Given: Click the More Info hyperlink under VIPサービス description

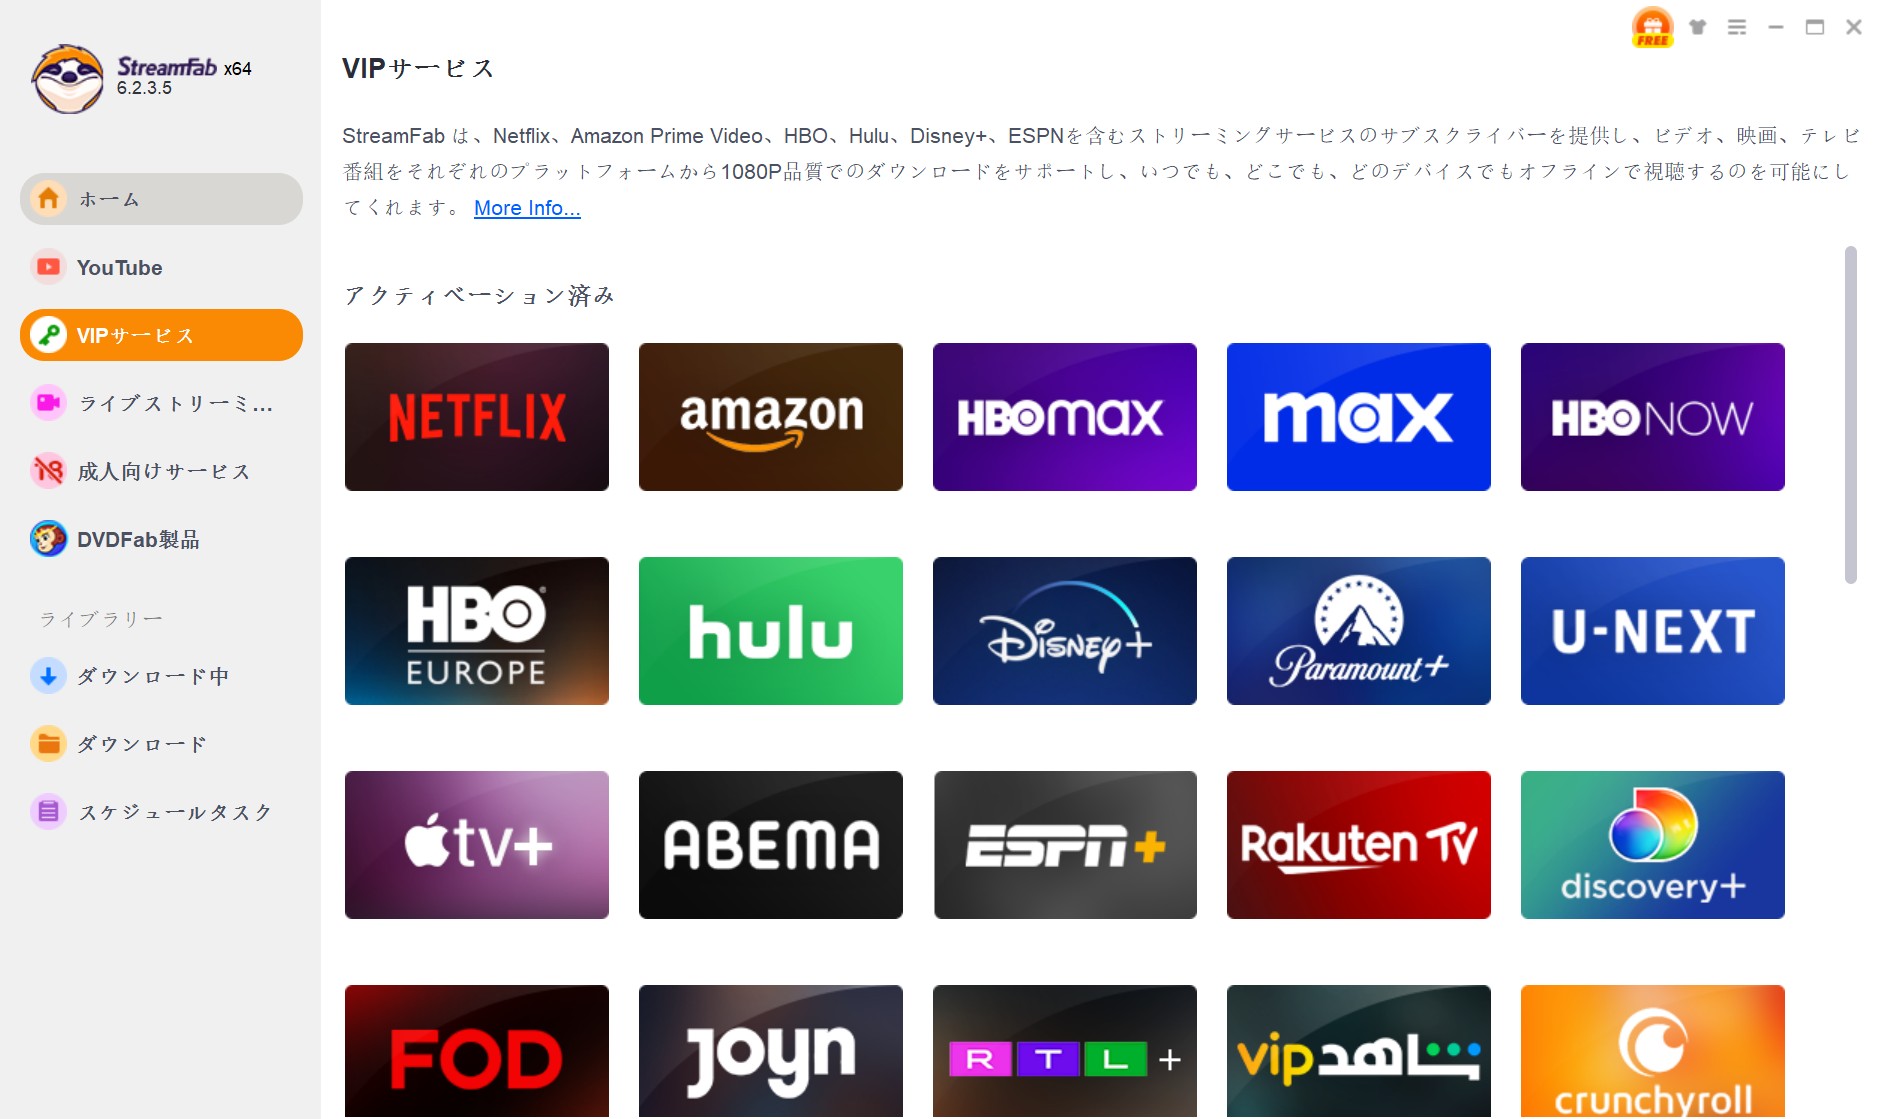Looking at the screenshot, I should (x=526, y=208).
